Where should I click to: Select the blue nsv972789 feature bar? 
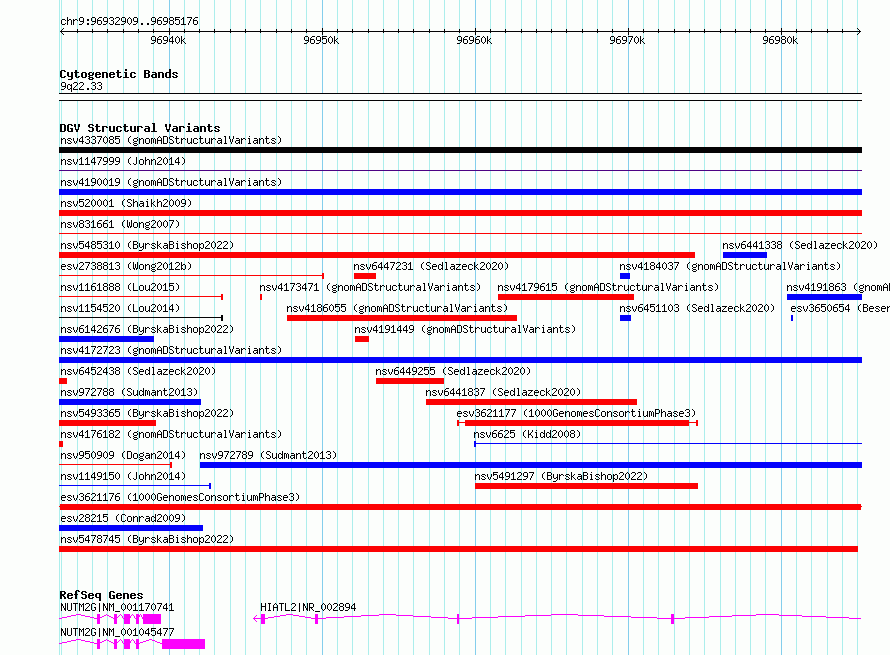pyautogui.click(x=531, y=465)
